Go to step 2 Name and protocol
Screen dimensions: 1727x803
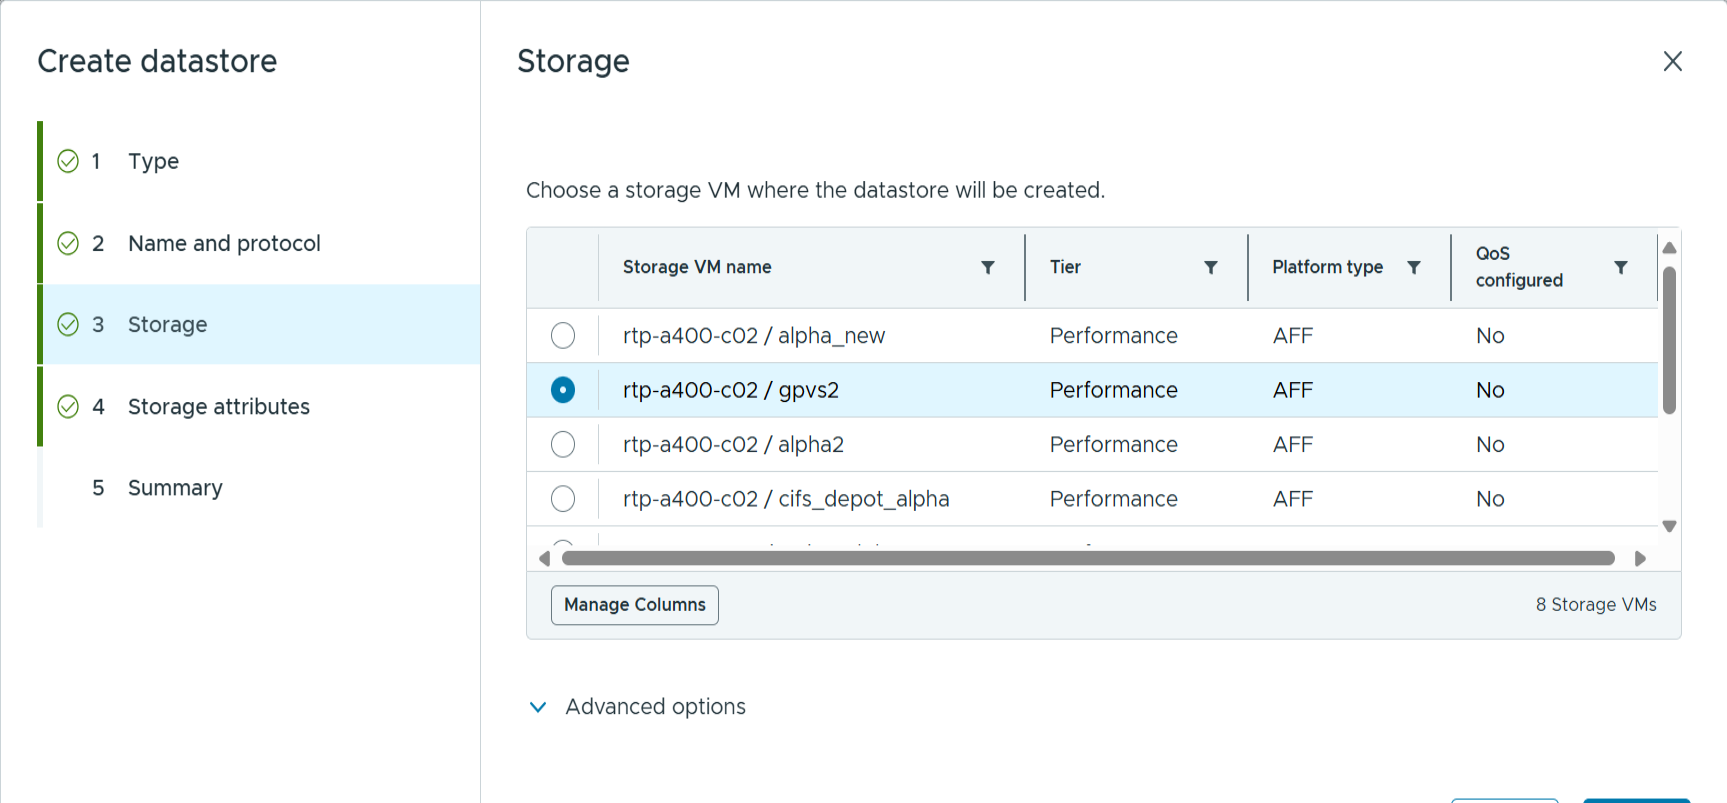tap(224, 243)
